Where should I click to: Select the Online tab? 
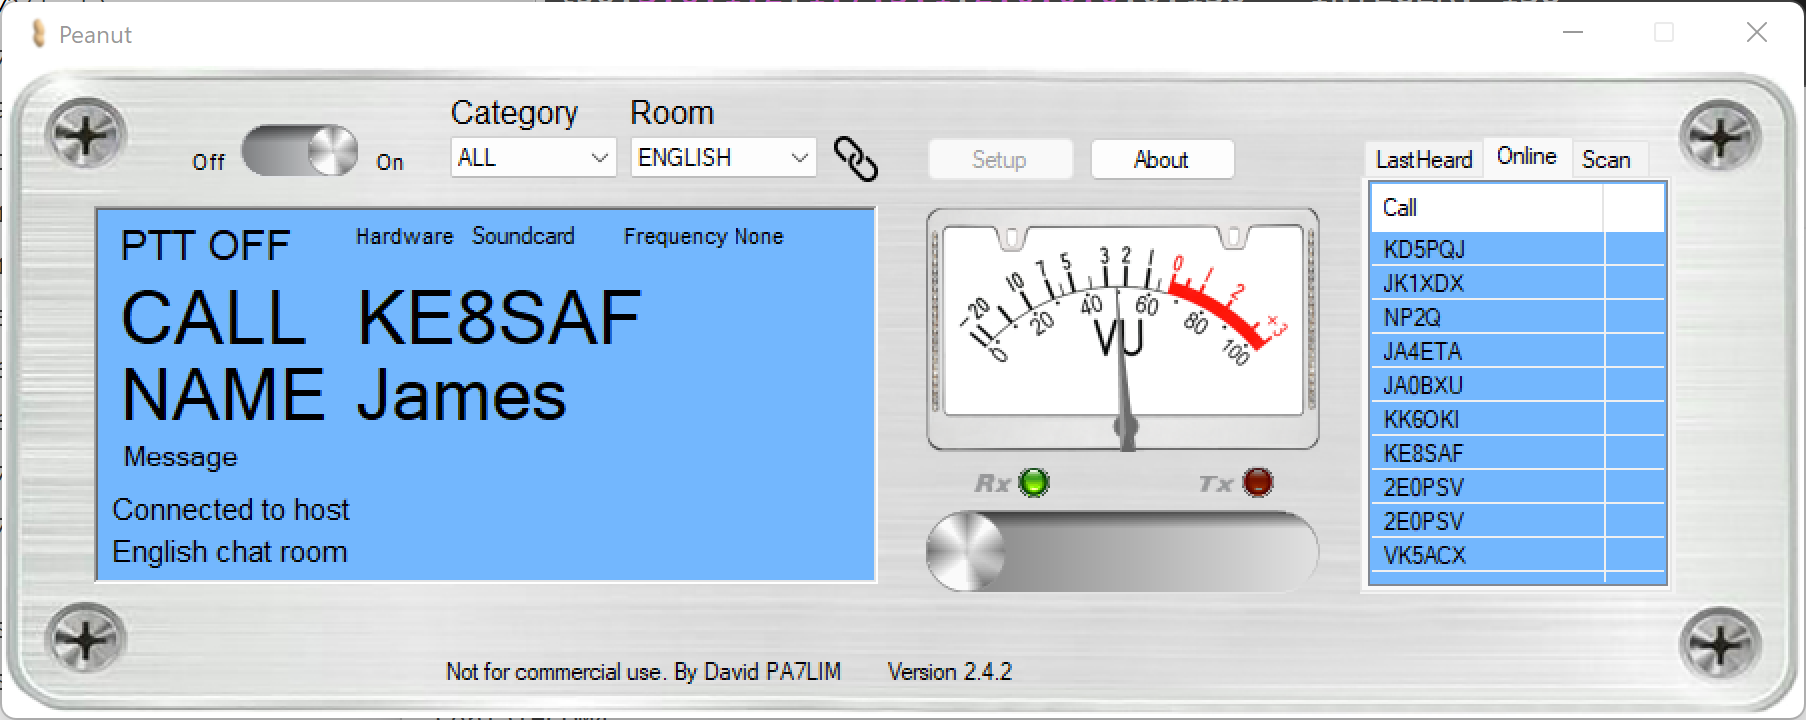tap(1526, 157)
